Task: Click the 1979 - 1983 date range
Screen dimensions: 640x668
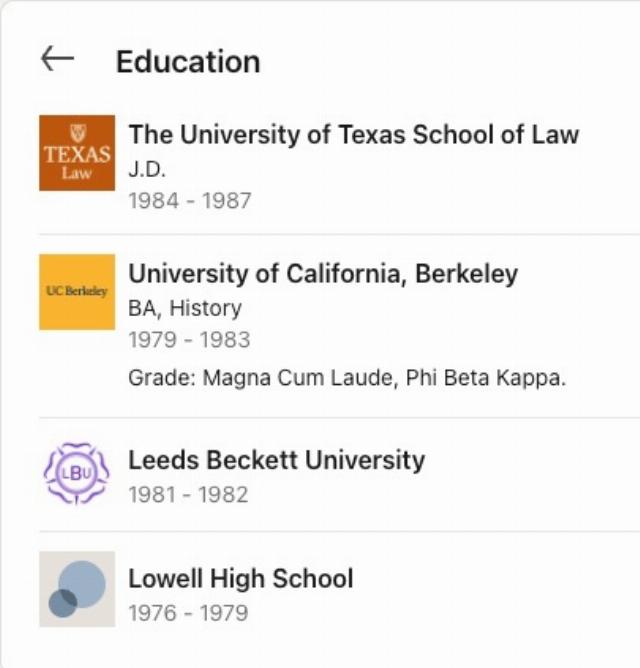Action: pos(189,340)
